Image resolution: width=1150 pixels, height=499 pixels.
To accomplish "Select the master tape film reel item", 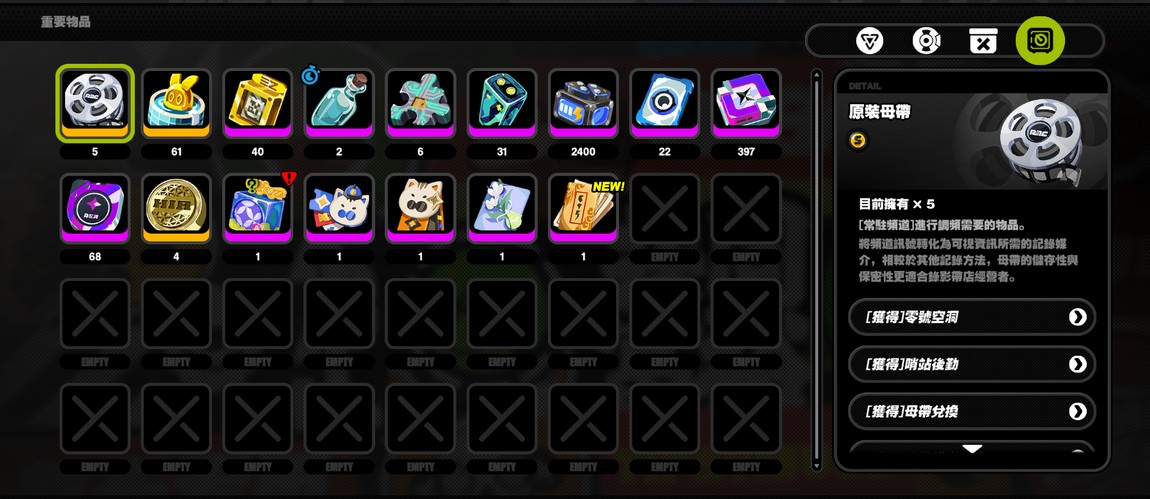I will 95,103.
